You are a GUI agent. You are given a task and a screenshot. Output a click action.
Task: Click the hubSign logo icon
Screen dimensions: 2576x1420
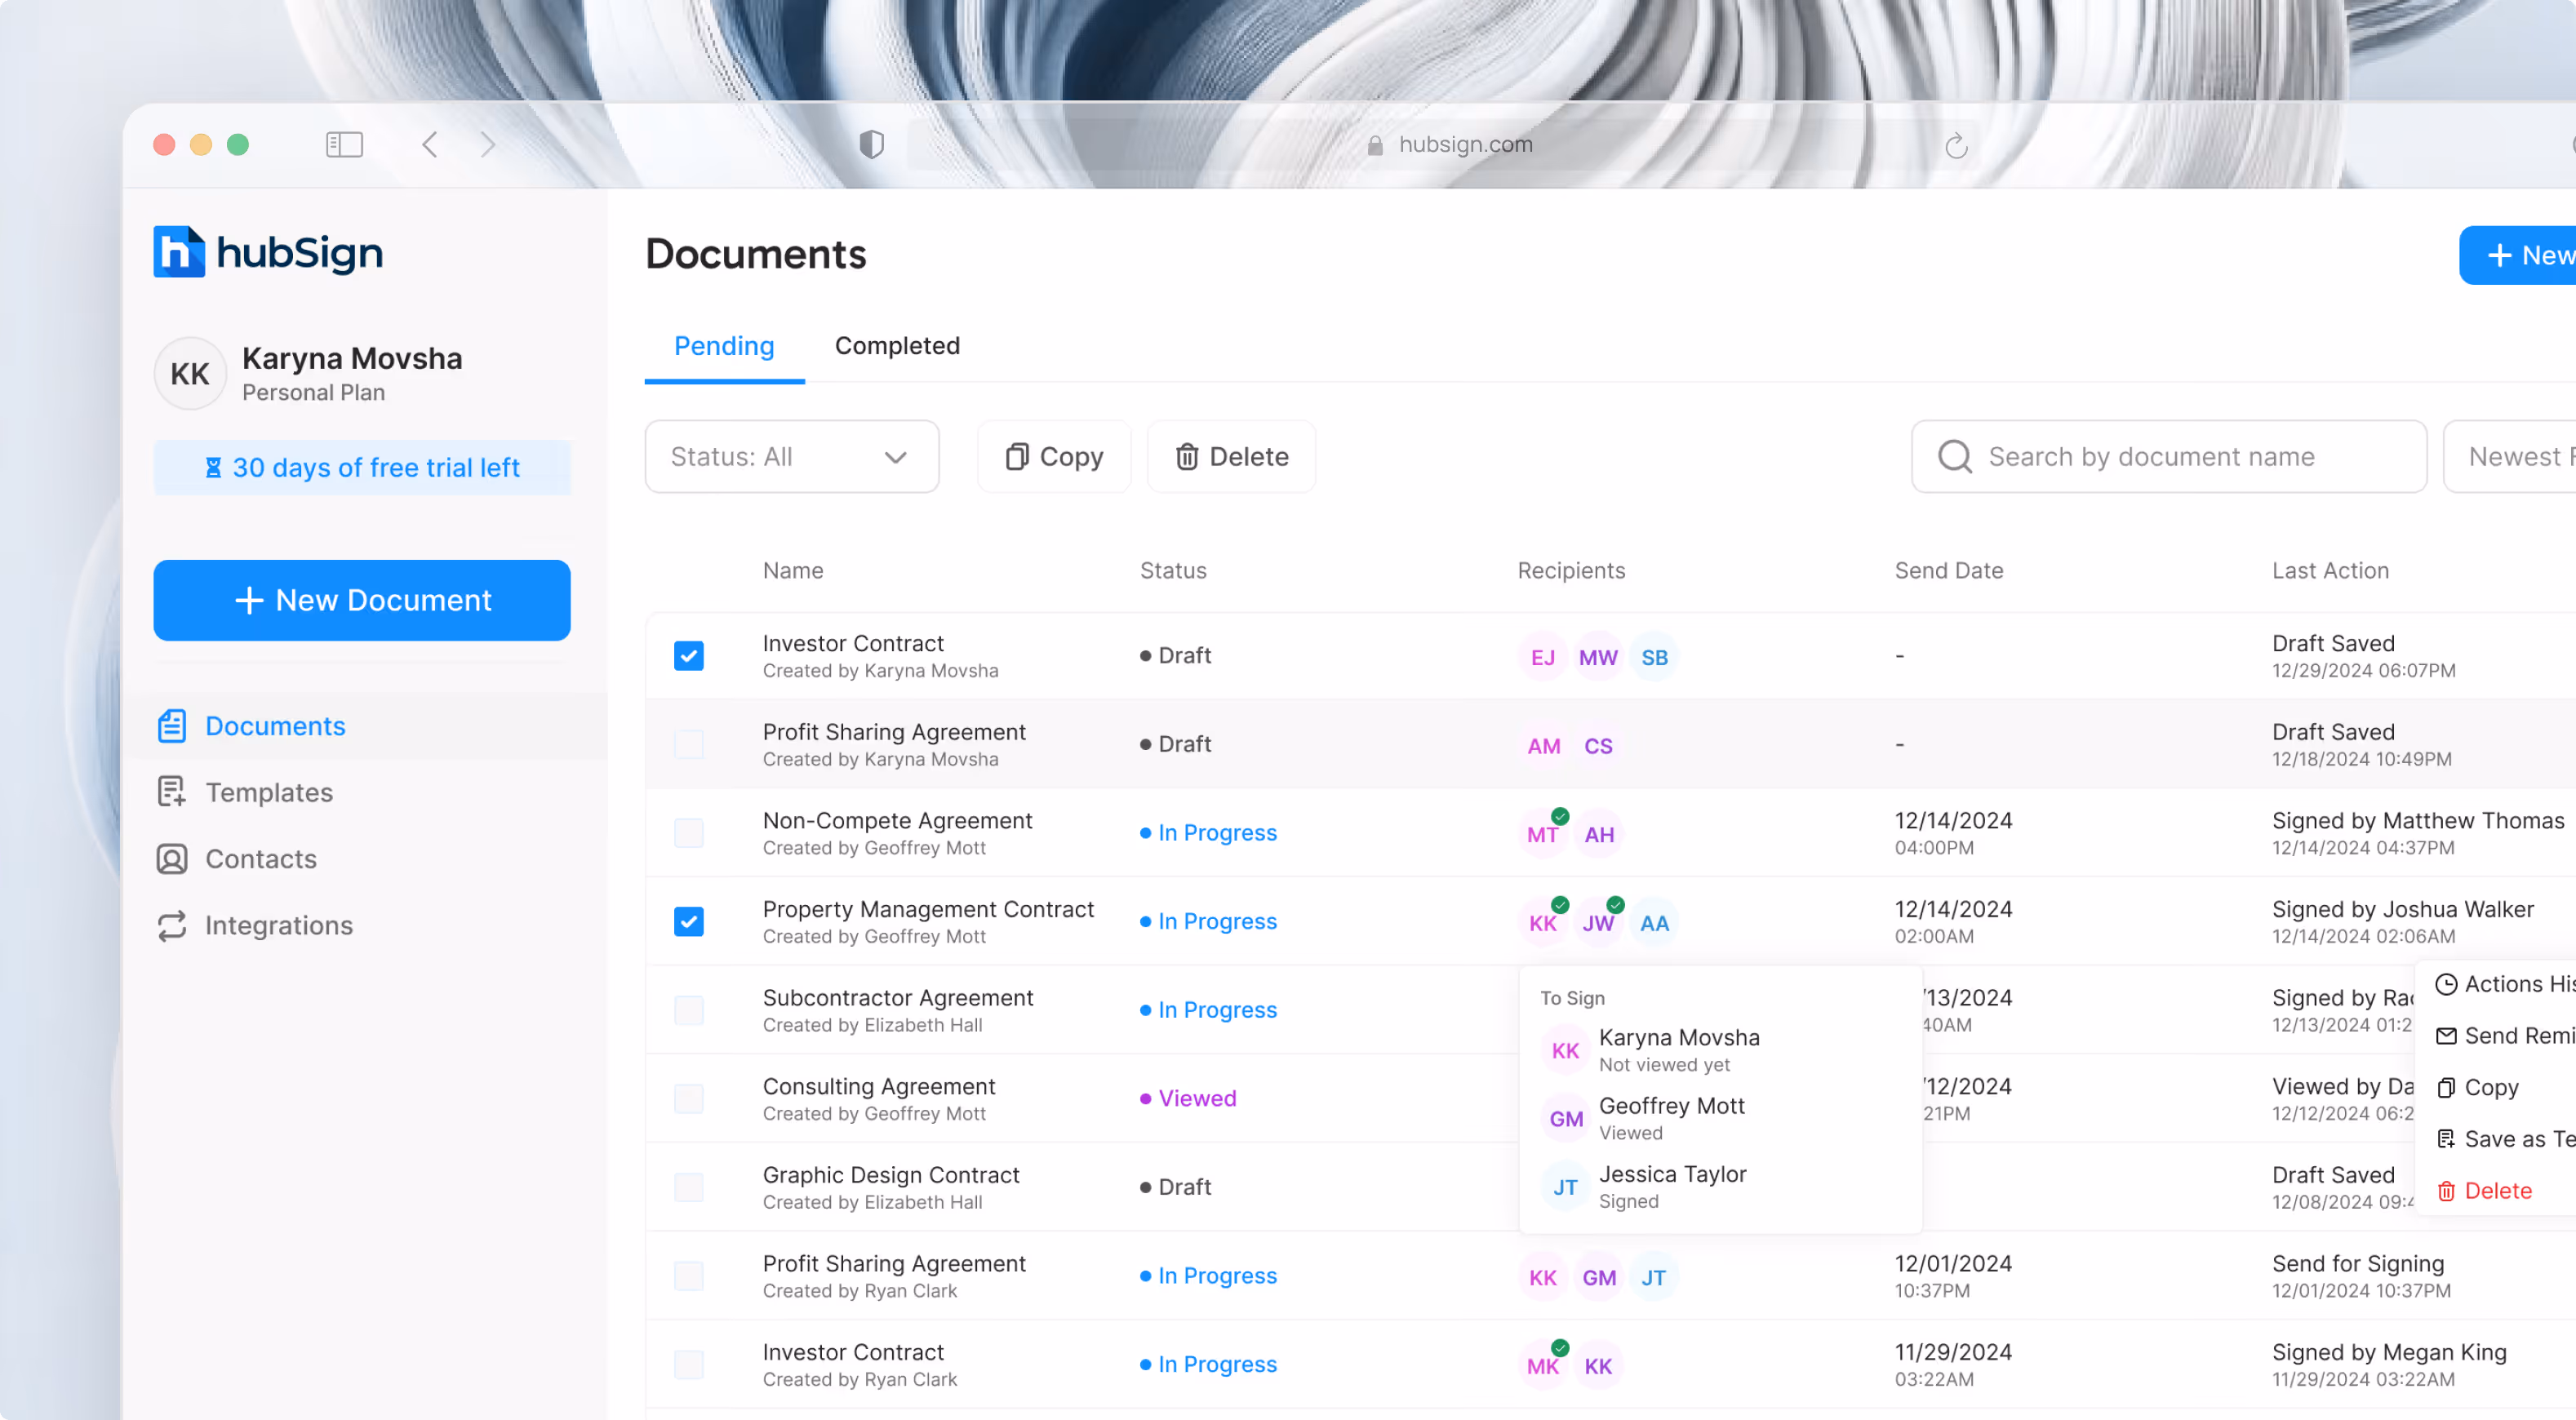178,251
